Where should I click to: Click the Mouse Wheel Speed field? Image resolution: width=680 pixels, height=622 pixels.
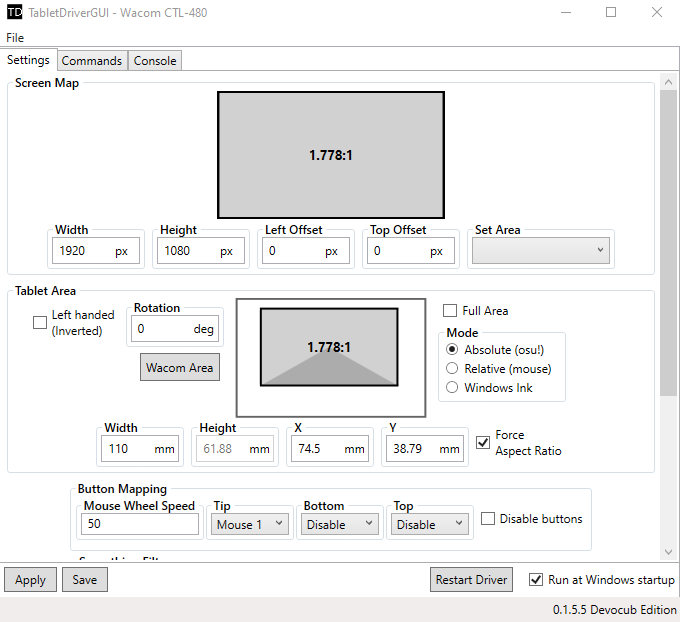point(140,524)
